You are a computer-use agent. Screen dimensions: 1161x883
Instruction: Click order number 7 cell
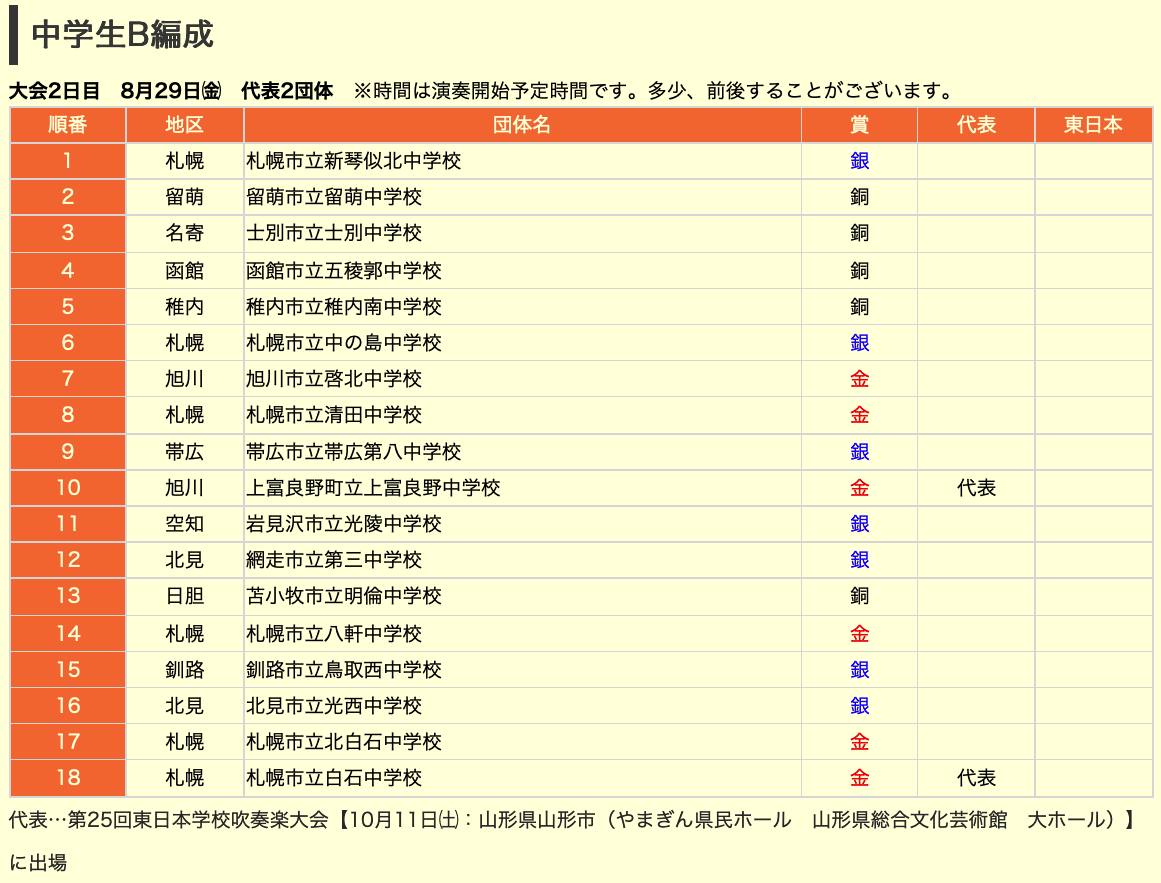tap(67, 379)
